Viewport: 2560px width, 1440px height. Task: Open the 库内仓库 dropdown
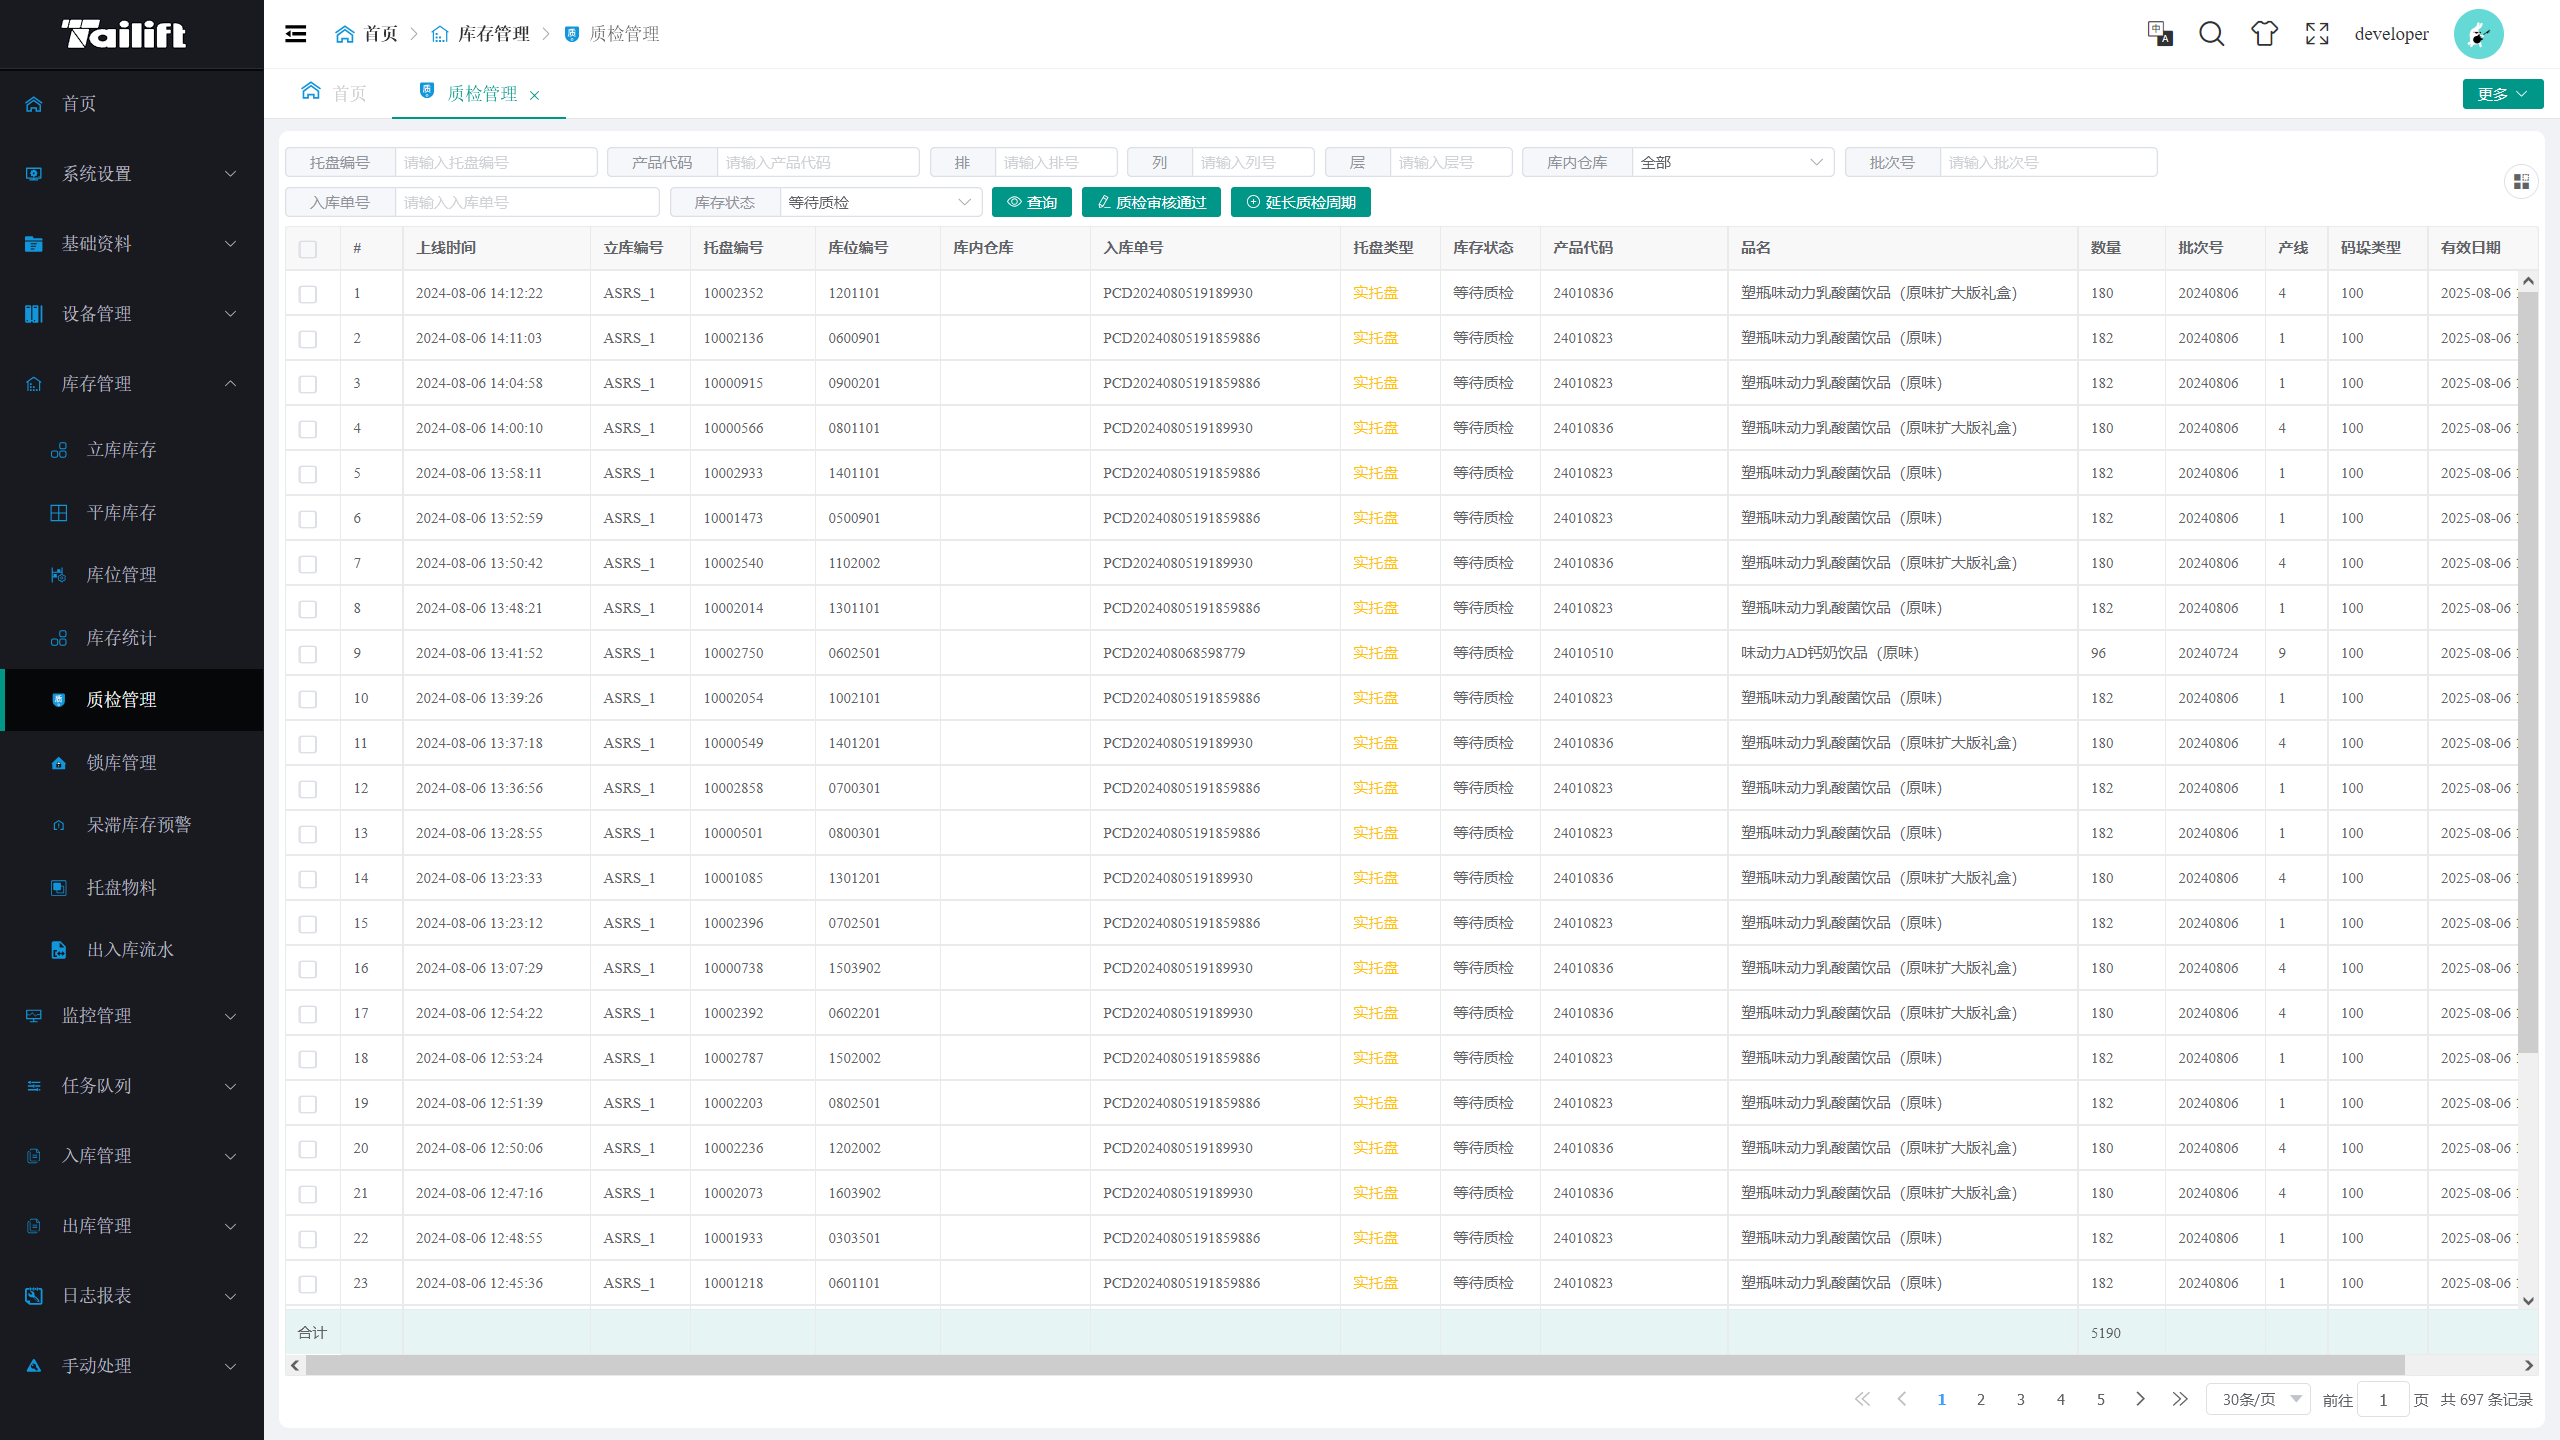pyautogui.click(x=1731, y=162)
